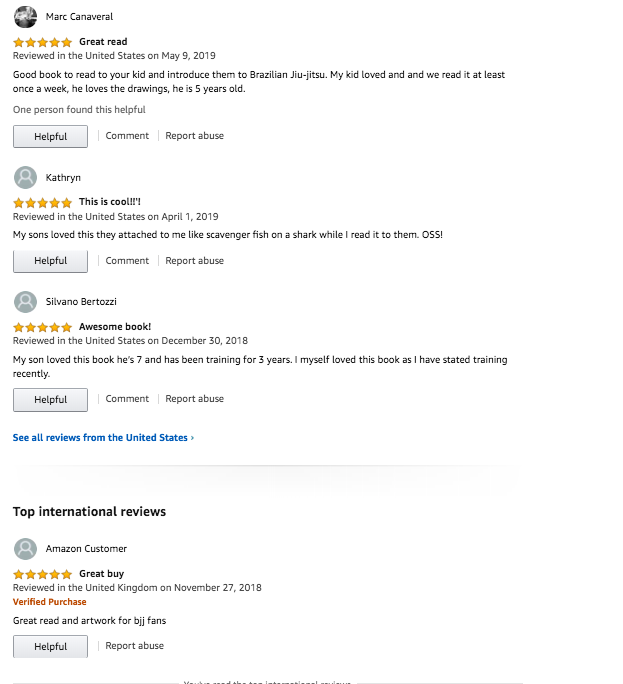
Task: Click Kathryn's default profile avatar
Action: click(25, 178)
